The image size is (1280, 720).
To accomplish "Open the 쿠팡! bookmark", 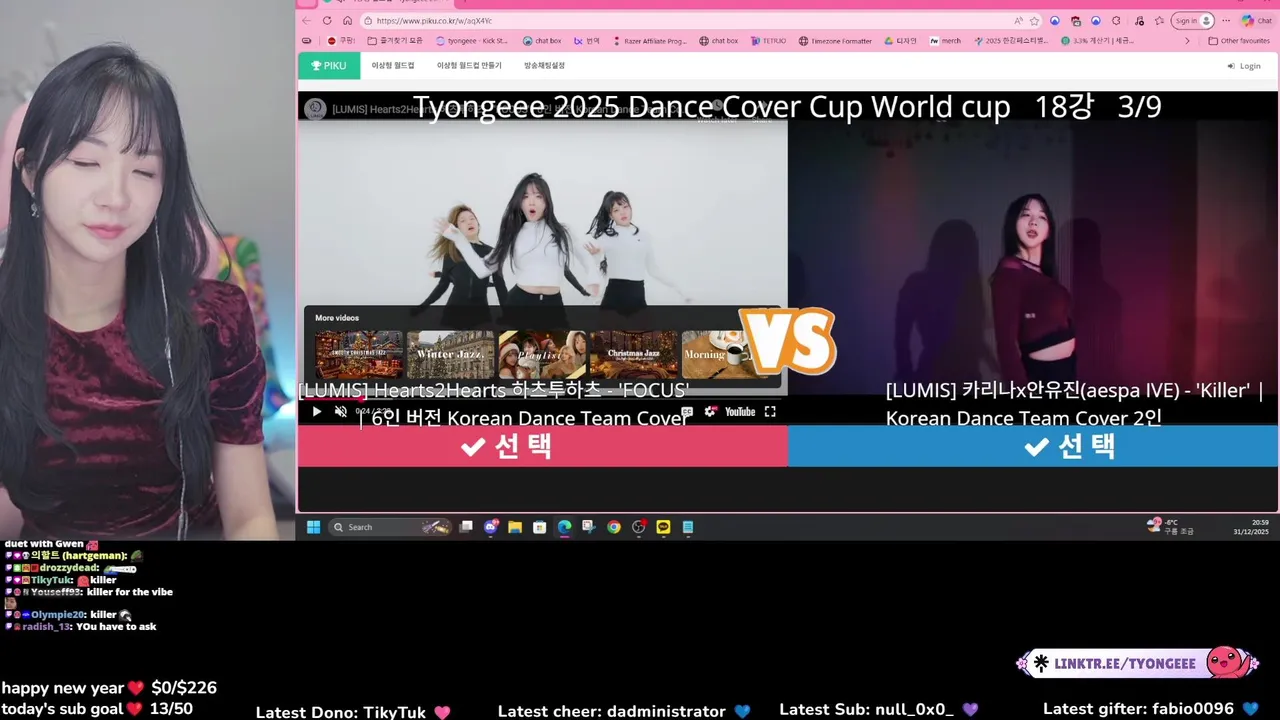I will [341, 41].
